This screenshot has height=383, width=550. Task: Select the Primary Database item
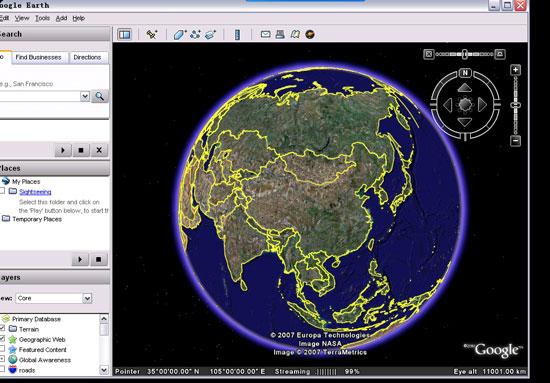click(36, 319)
